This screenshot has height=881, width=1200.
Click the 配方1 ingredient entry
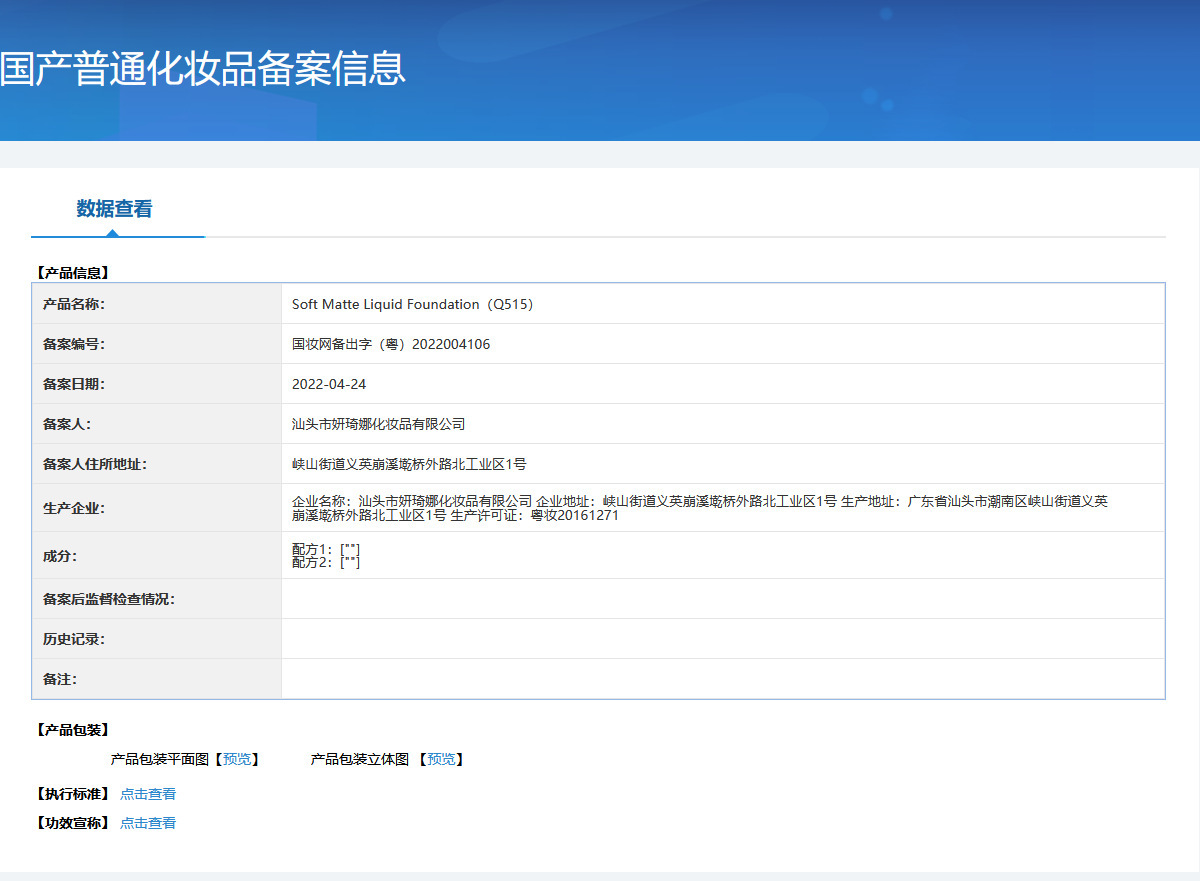click(325, 549)
